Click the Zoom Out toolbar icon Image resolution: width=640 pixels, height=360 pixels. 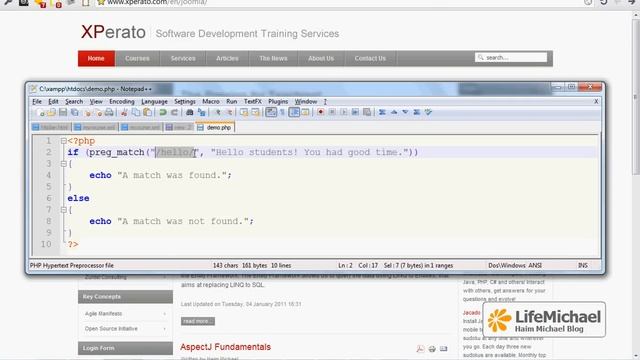click(x=229, y=112)
